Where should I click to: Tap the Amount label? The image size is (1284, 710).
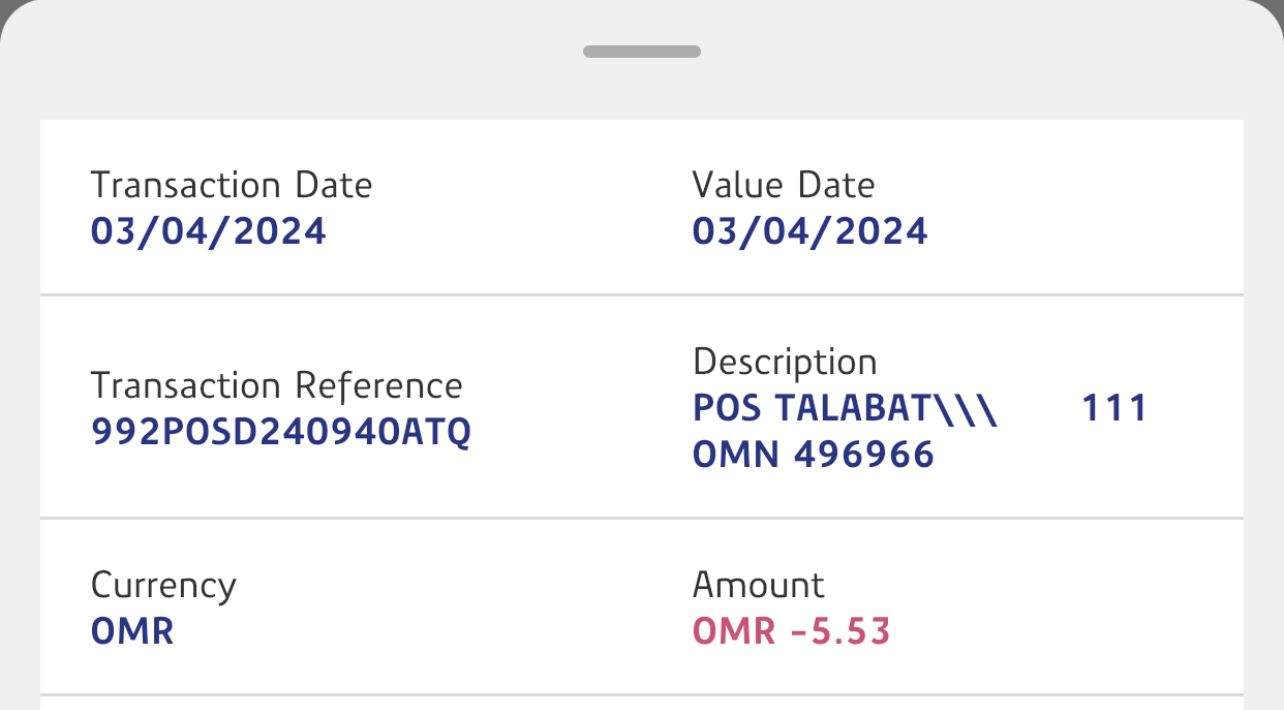click(758, 585)
